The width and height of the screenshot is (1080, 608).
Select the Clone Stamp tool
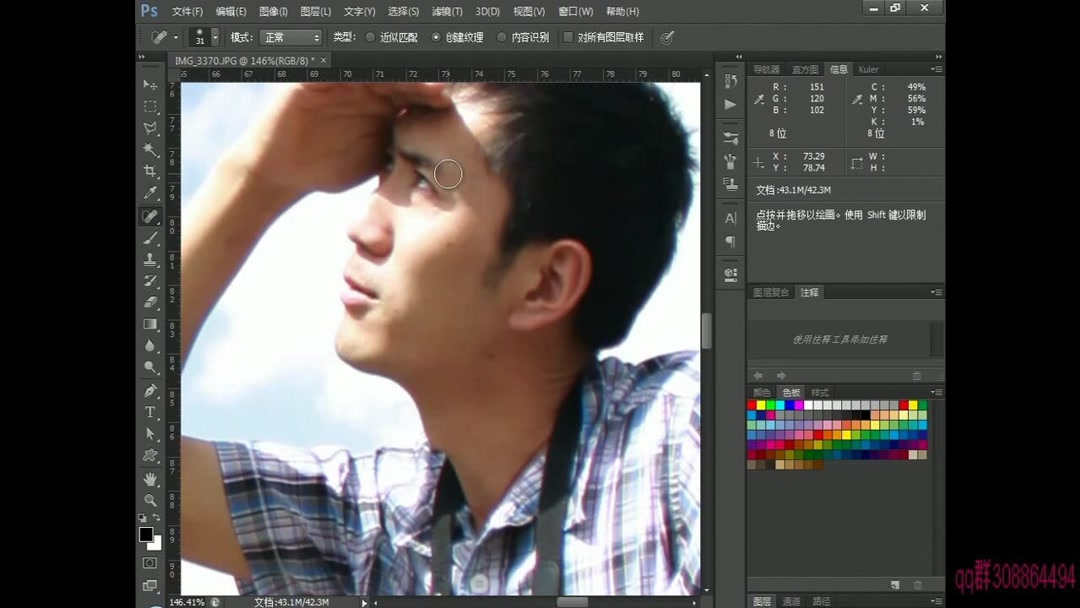click(152, 260)
